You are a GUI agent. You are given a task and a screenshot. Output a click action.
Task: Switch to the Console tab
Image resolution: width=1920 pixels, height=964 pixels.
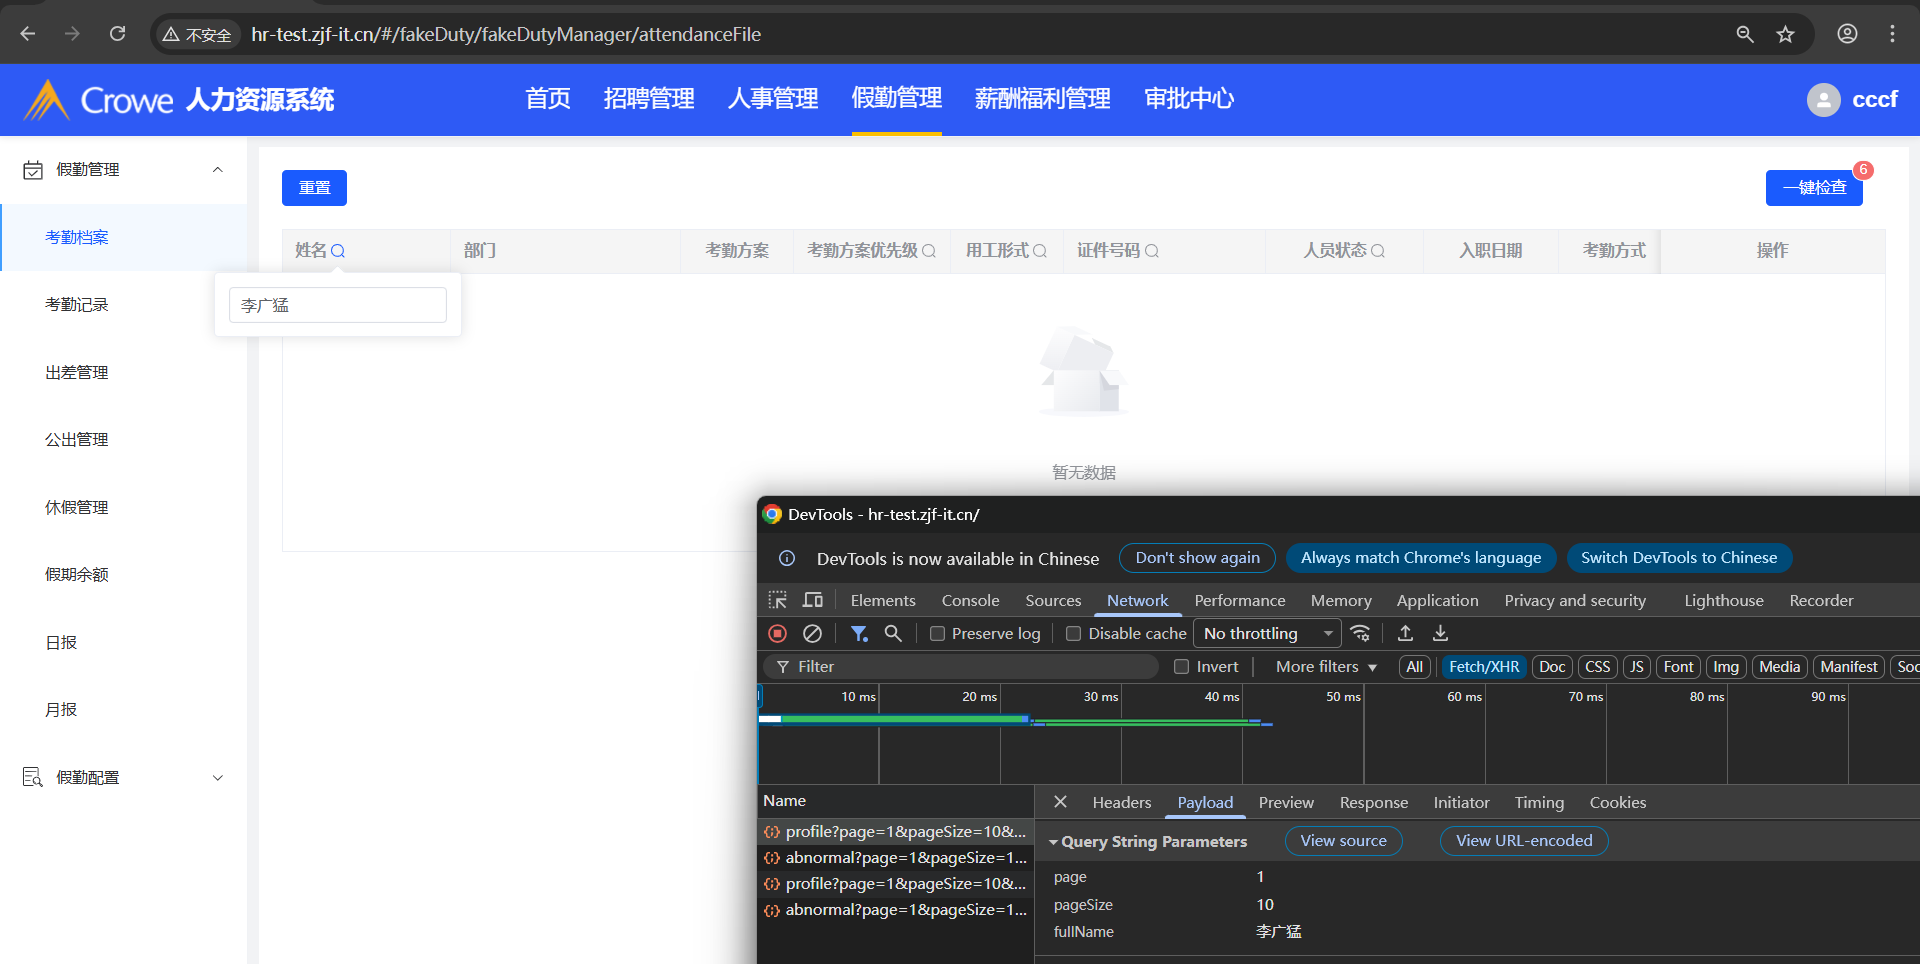pyautogui.click(x=969, y=600)
